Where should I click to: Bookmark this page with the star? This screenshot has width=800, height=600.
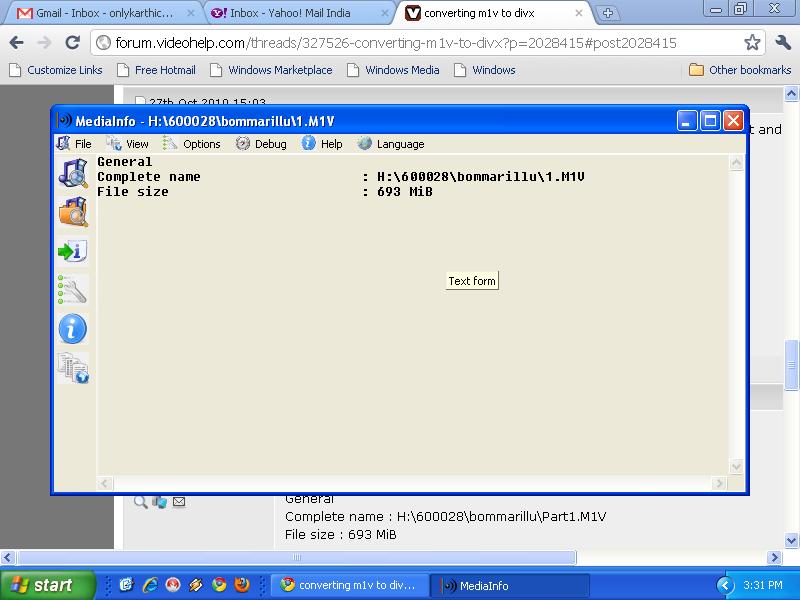752,42
